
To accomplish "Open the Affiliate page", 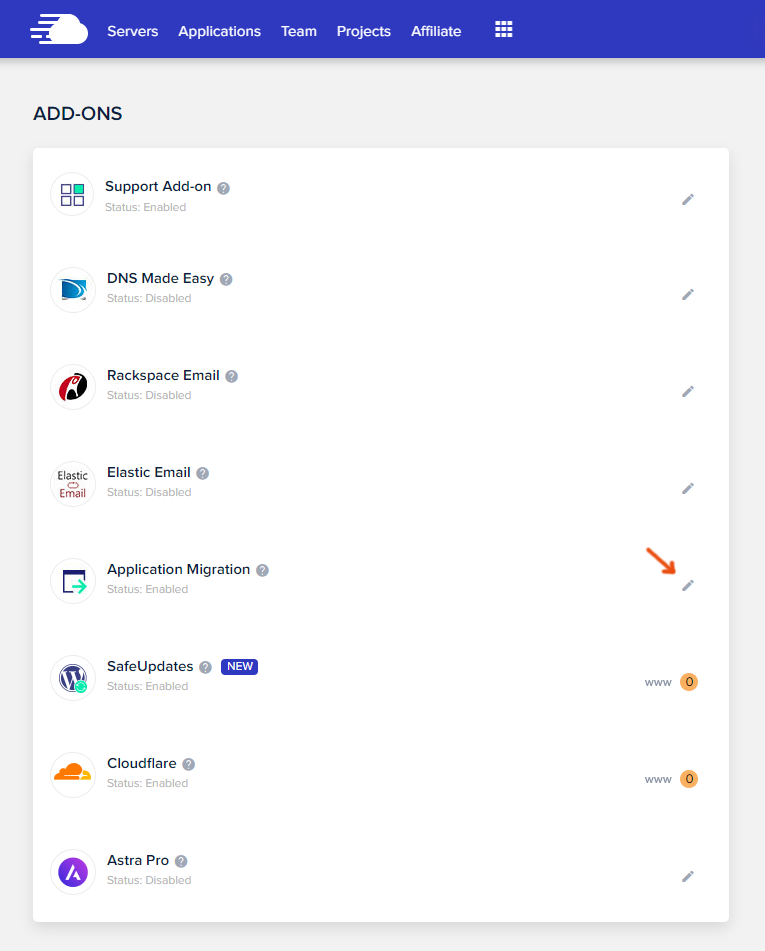I will (436, 31).
